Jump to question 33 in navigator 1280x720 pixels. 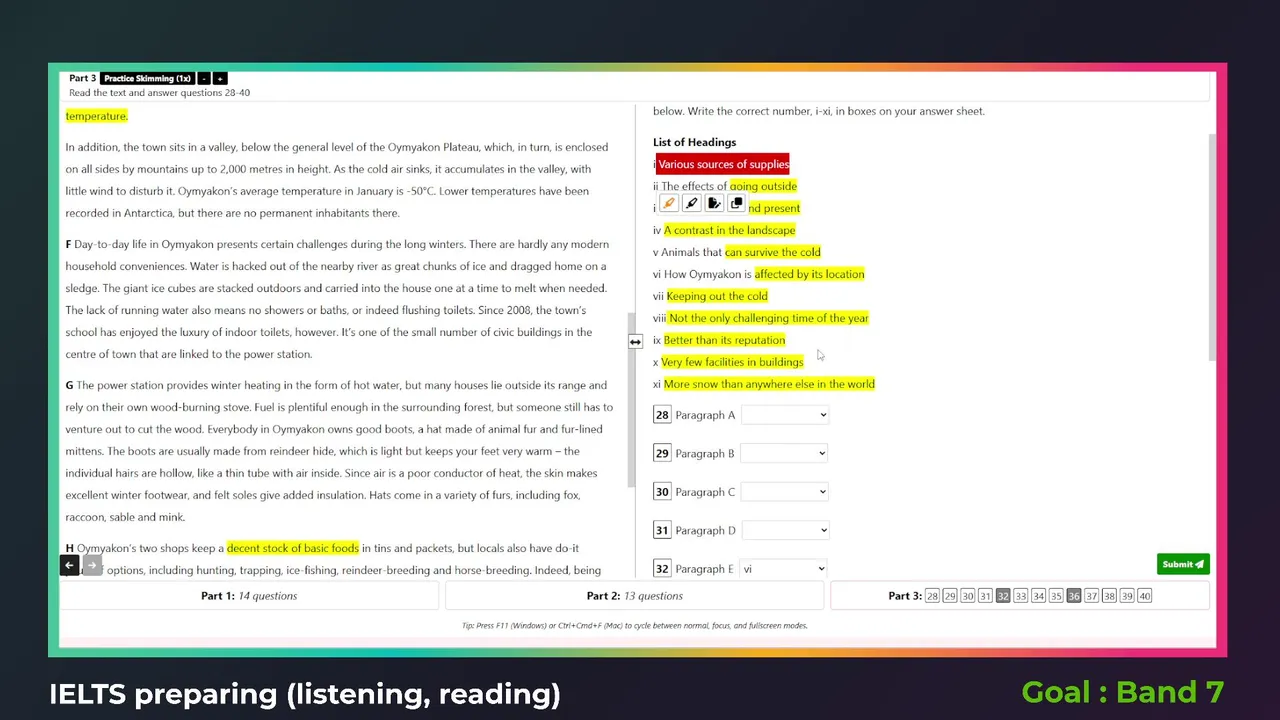(x=1021, y=596)
